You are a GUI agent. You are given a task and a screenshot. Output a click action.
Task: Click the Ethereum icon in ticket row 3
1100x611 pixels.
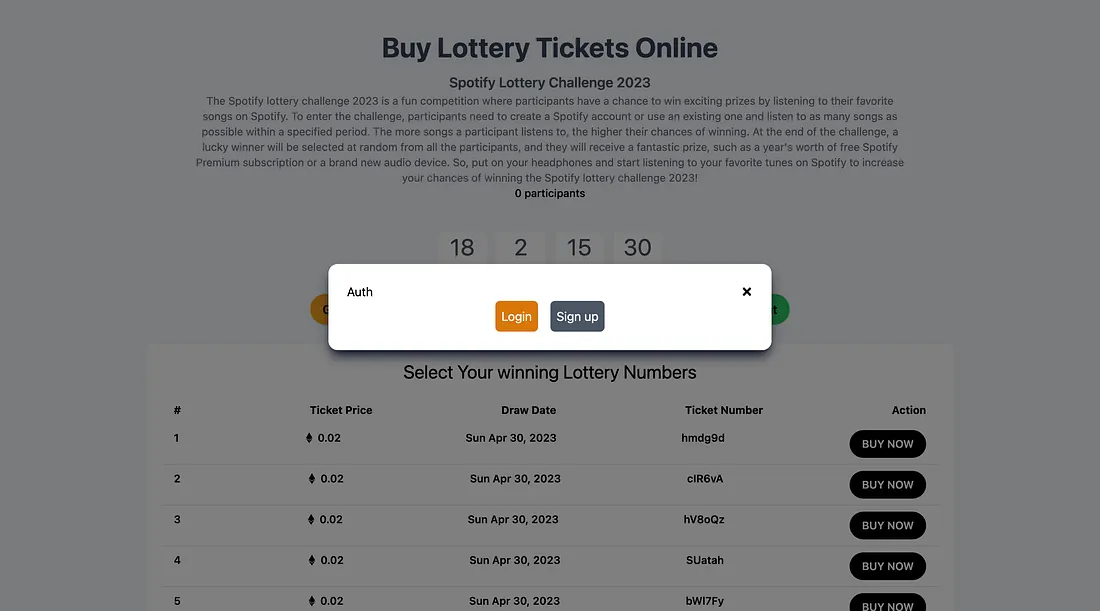click(x=311, y=520)
